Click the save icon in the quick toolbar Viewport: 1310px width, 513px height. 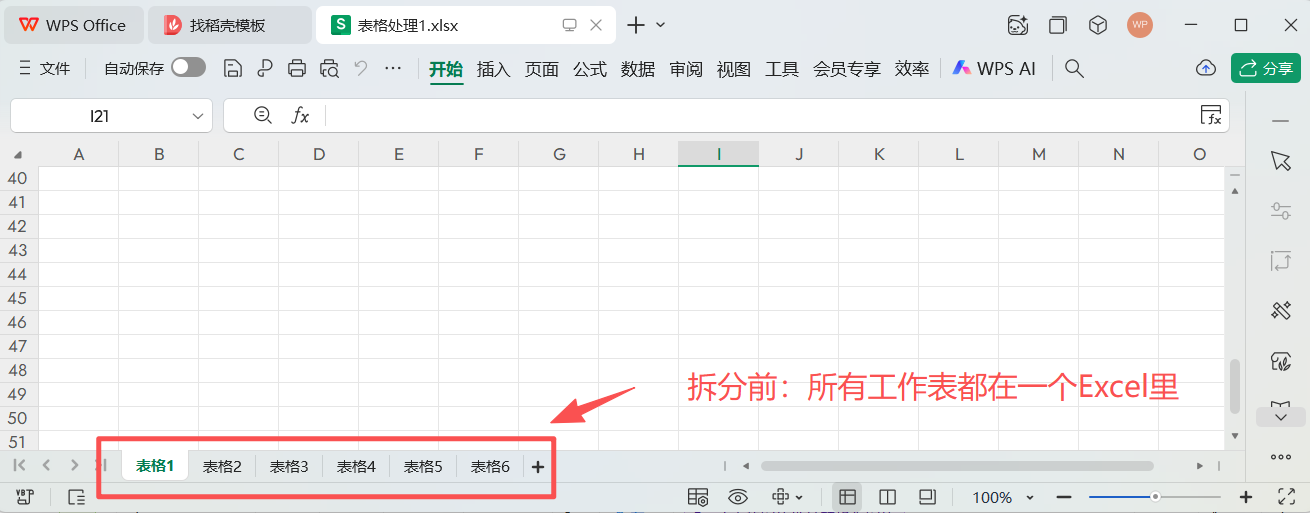233,68
